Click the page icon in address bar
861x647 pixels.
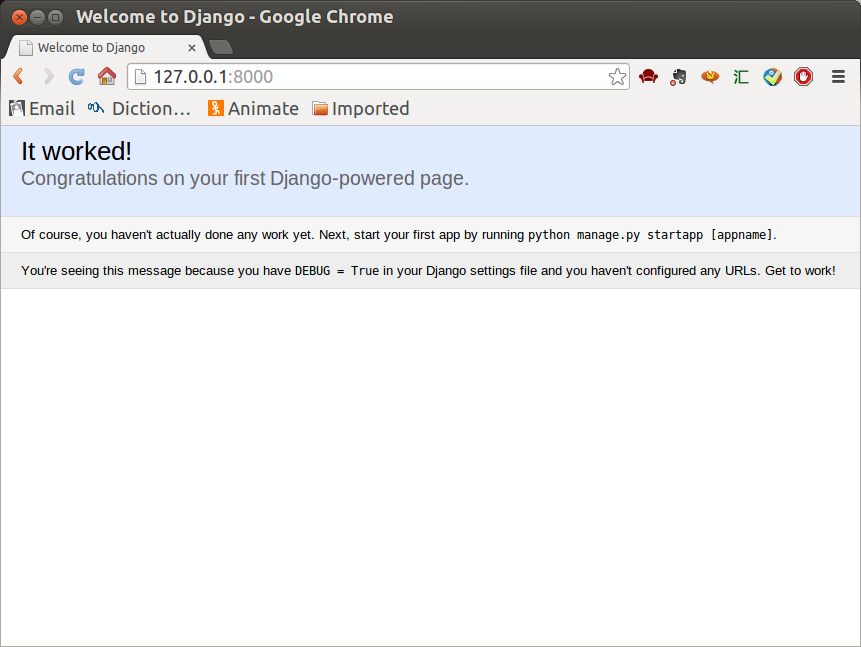click(x=141, y=77)
